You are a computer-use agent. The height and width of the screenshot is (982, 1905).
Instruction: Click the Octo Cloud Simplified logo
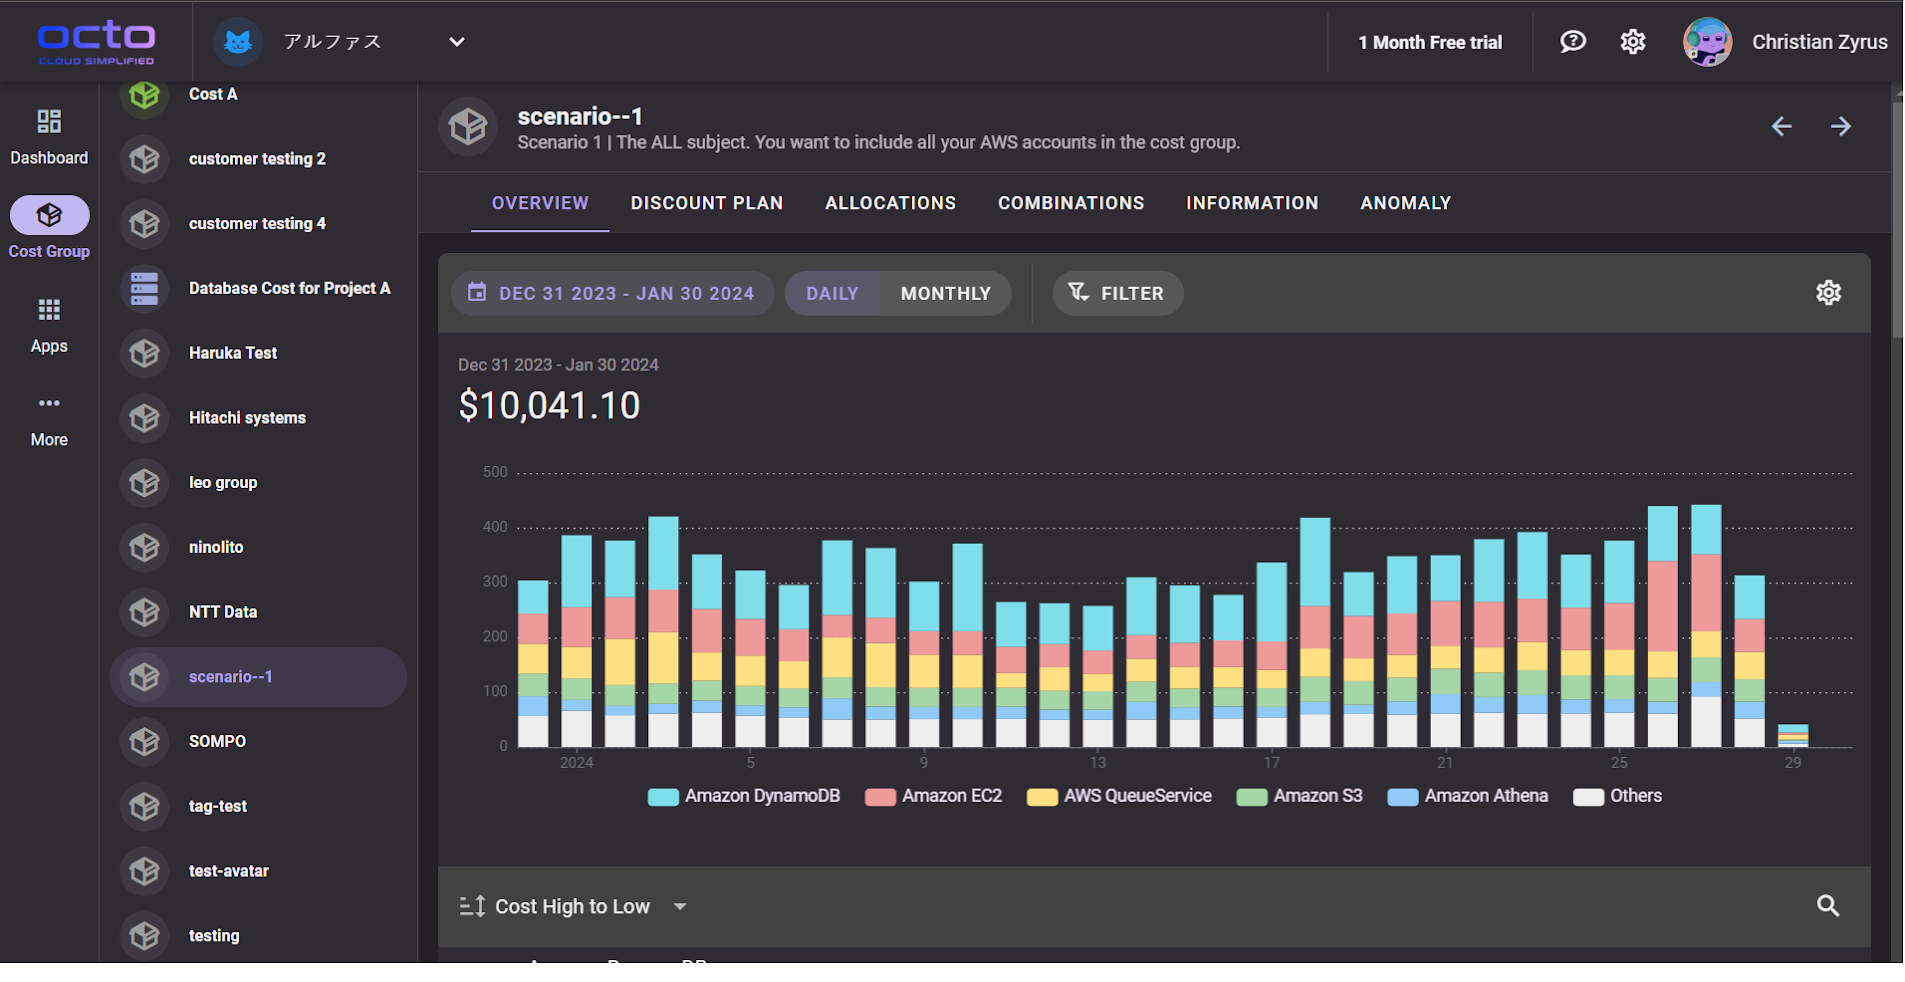pyautogui.click(x=97, y=42)
